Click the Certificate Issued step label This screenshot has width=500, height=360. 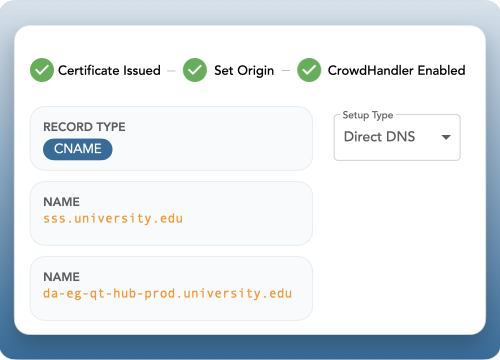point(109,70)
